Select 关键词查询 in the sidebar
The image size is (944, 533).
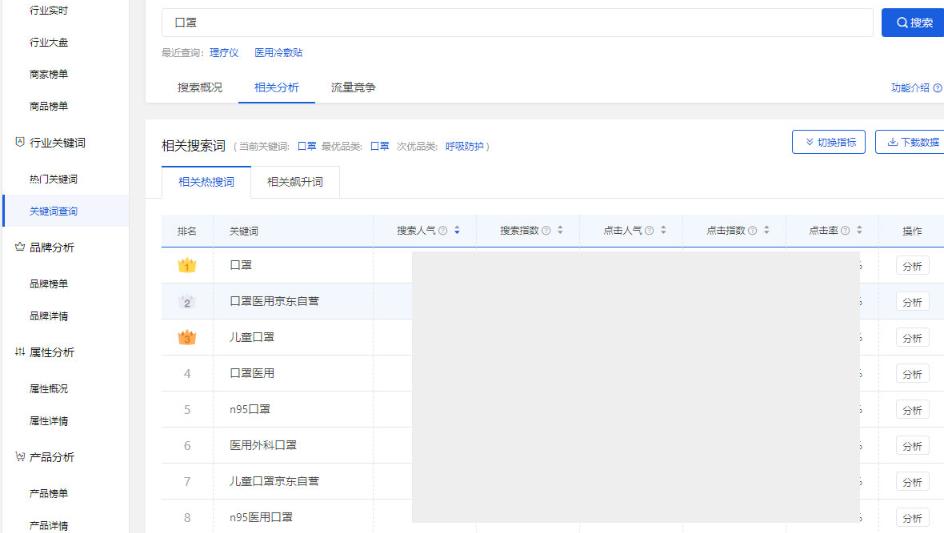tap(54, 211)
